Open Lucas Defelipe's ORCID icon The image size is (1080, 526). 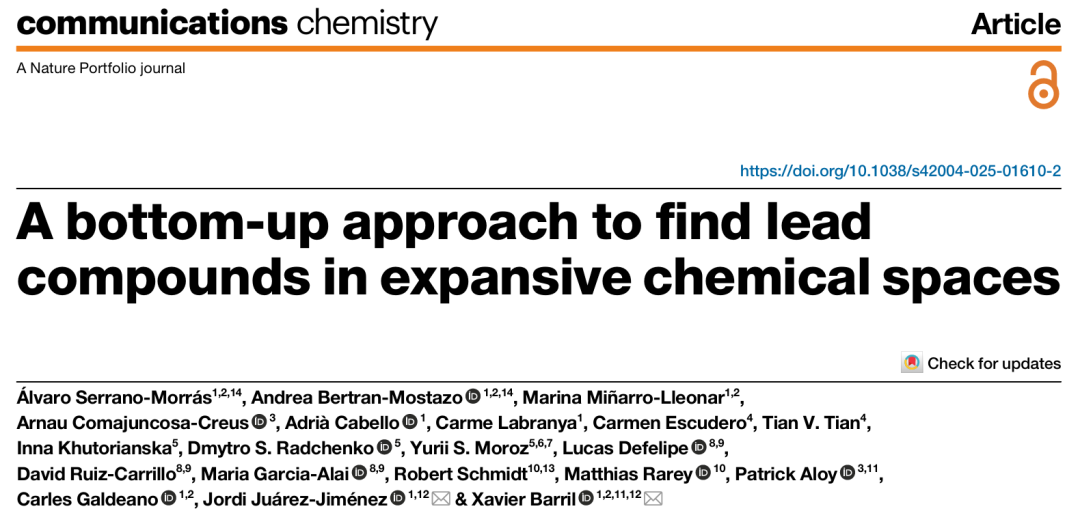[698, 448]
